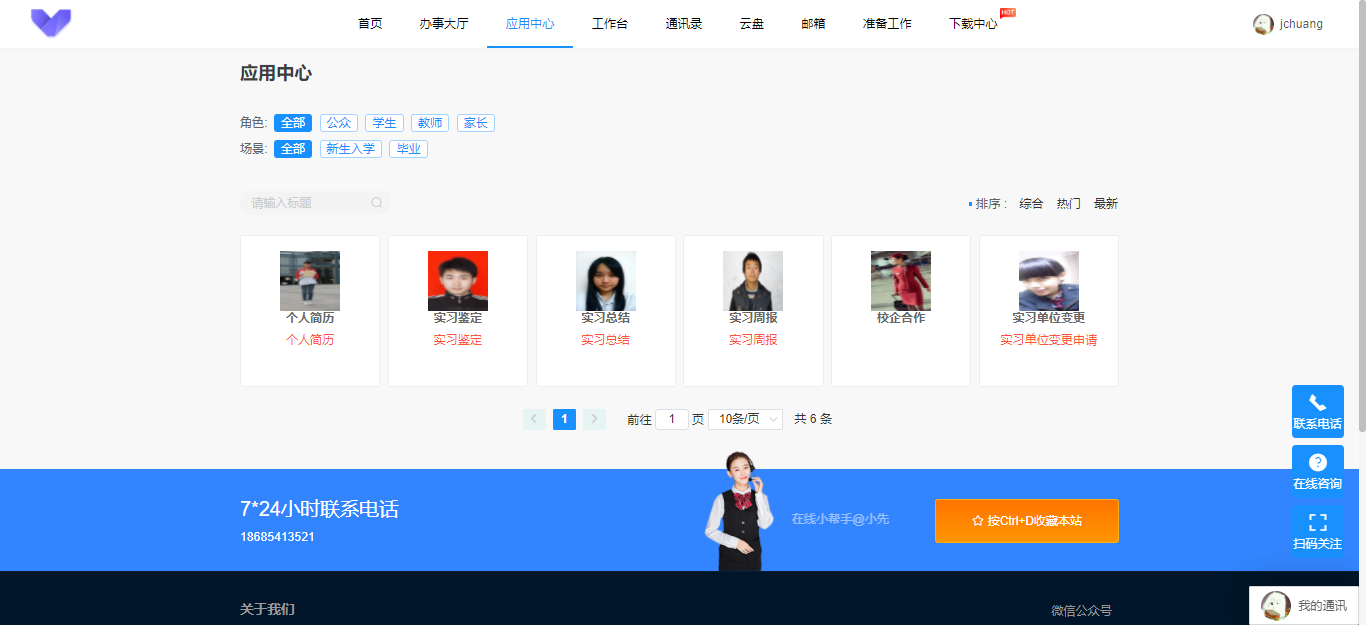Filter role by 学生
Viewport: 1366px width, 625px height.
[384, 123]
